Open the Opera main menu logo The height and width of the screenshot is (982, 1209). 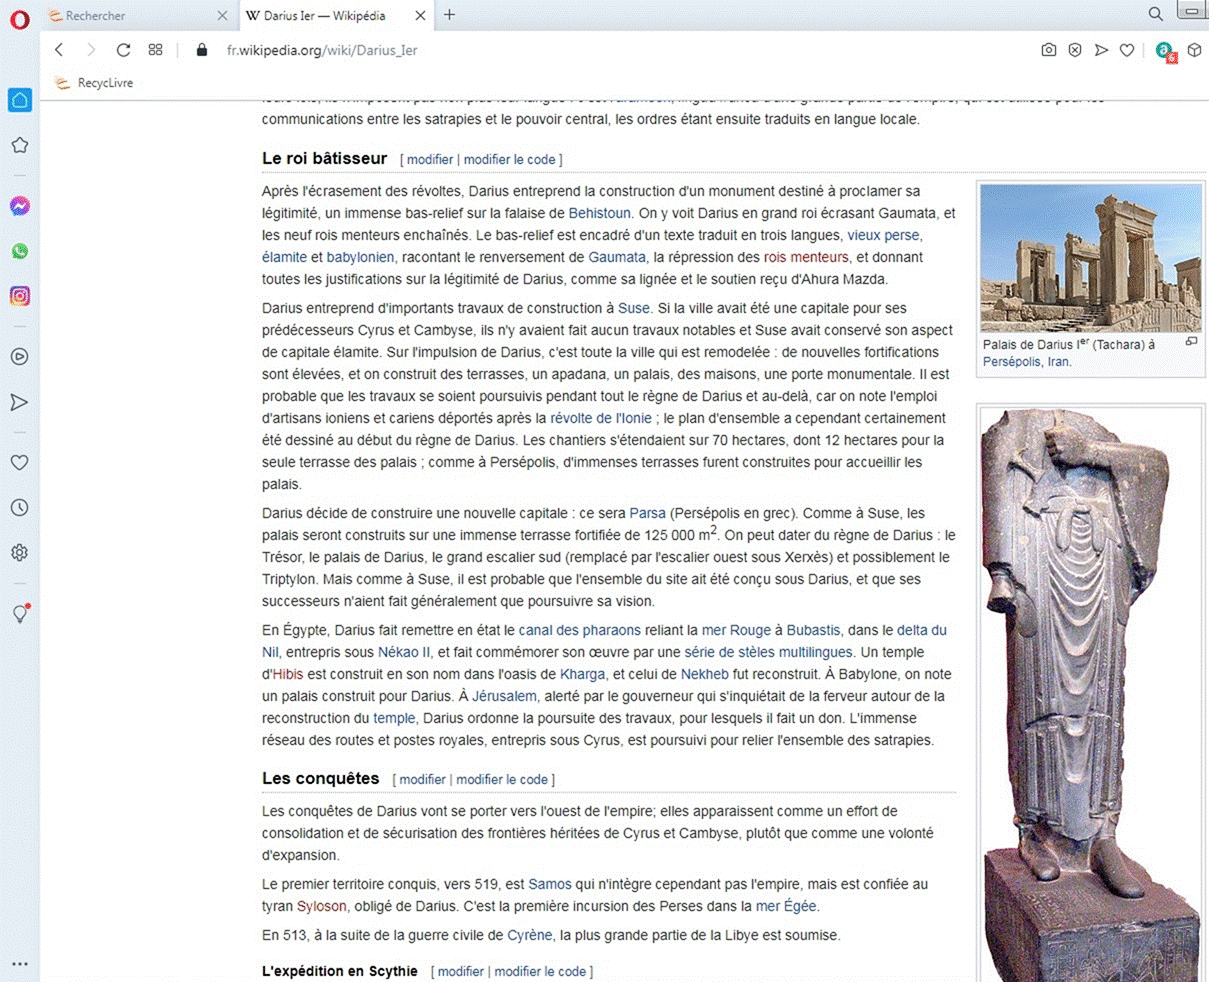point(20,19)
